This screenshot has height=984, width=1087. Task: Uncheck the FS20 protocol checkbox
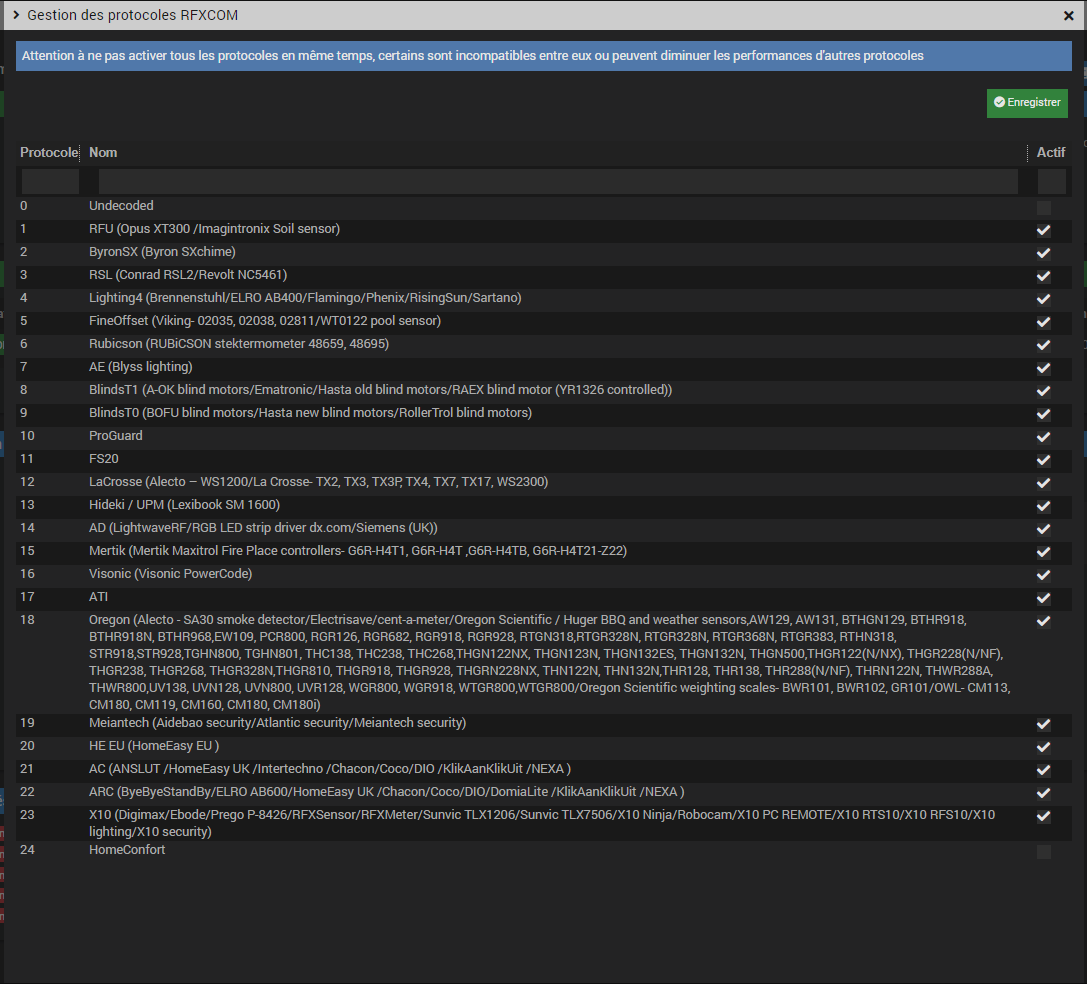[x=1043, y=460]
